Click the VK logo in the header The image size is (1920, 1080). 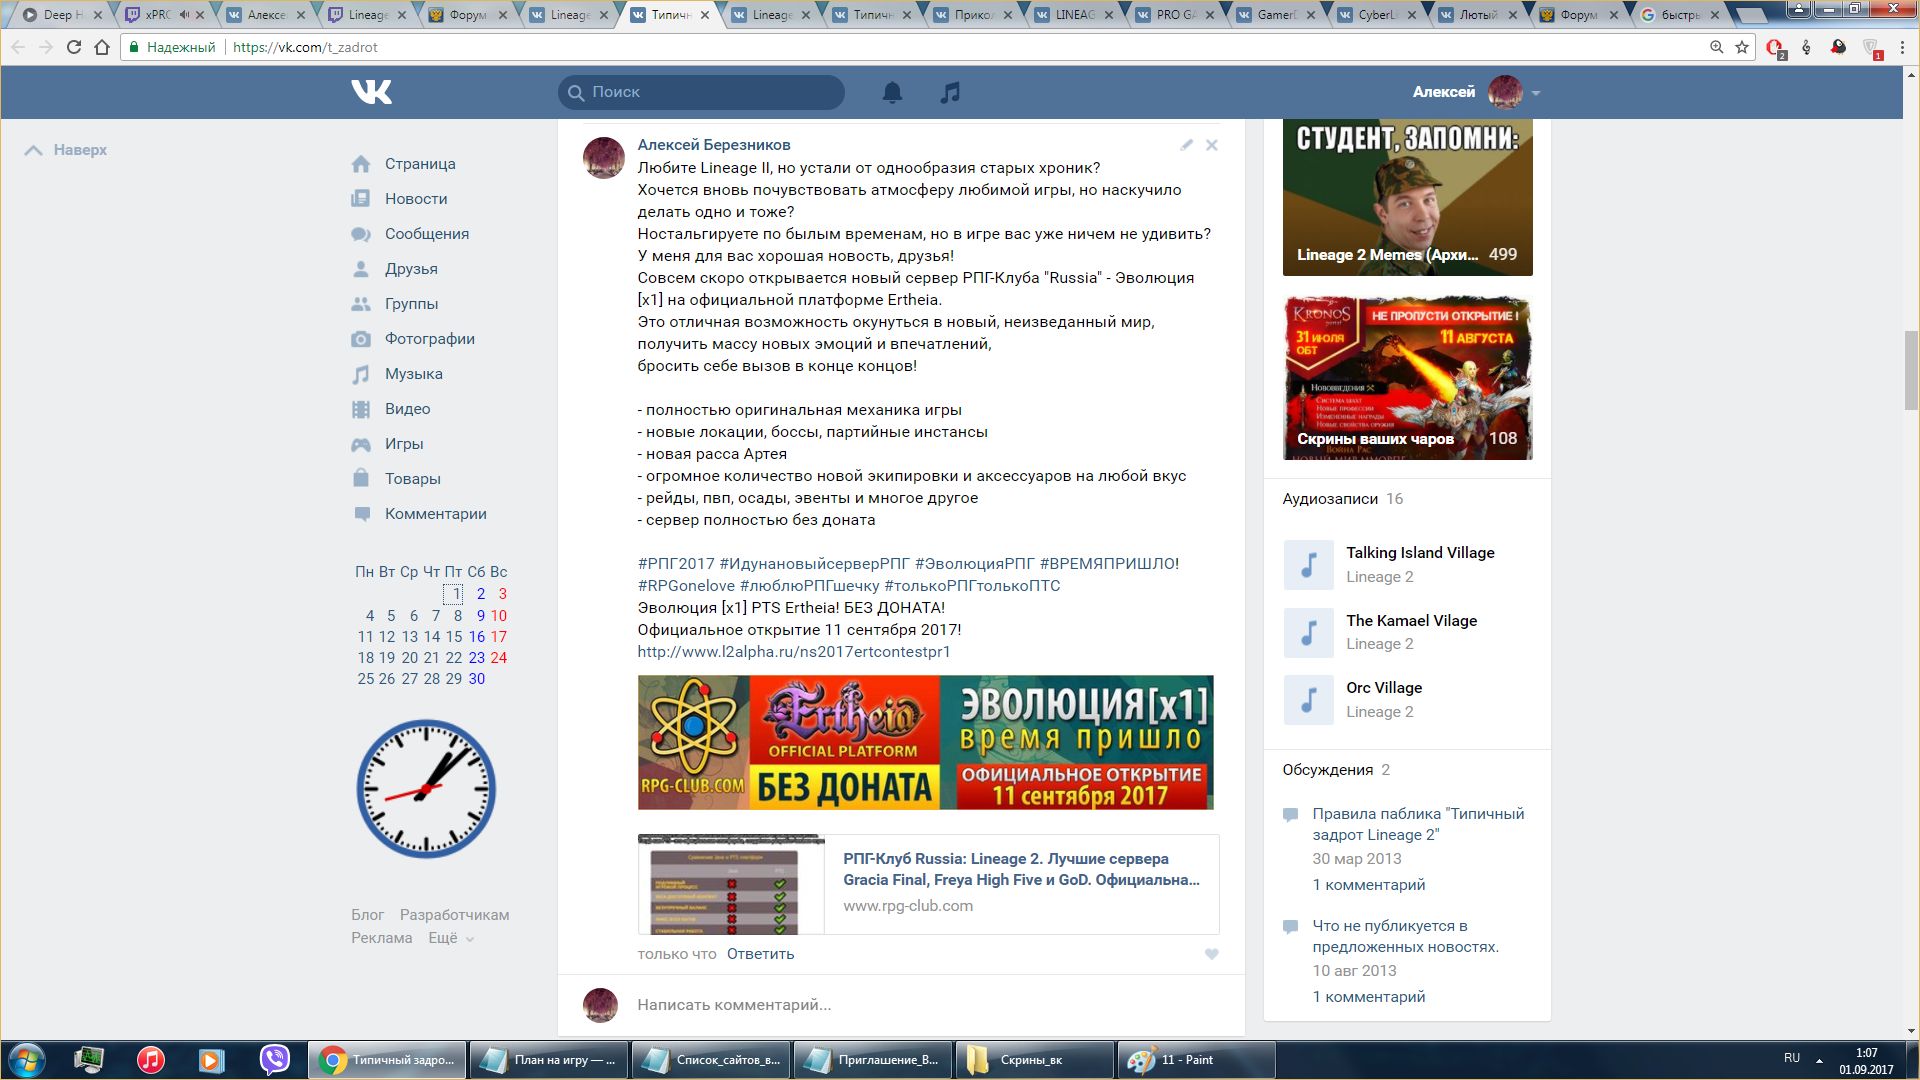[x=371, y=92]
